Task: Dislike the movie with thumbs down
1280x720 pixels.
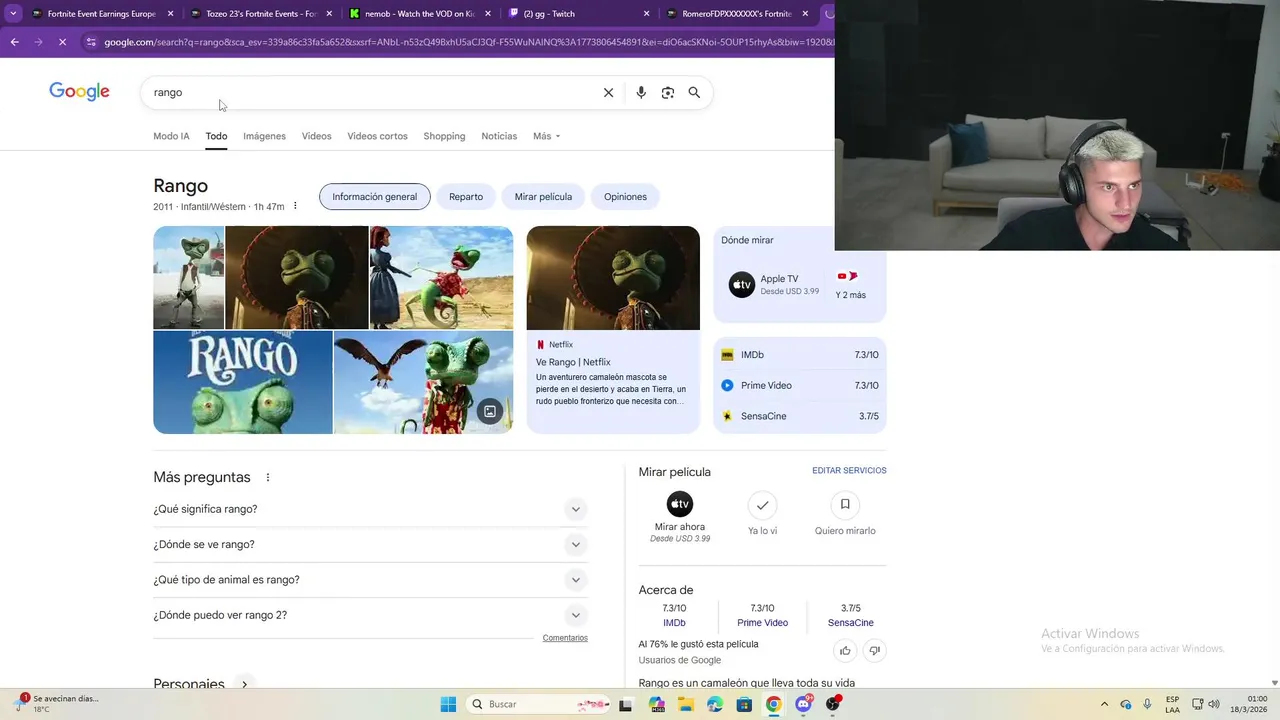Action: pos(874,650)
